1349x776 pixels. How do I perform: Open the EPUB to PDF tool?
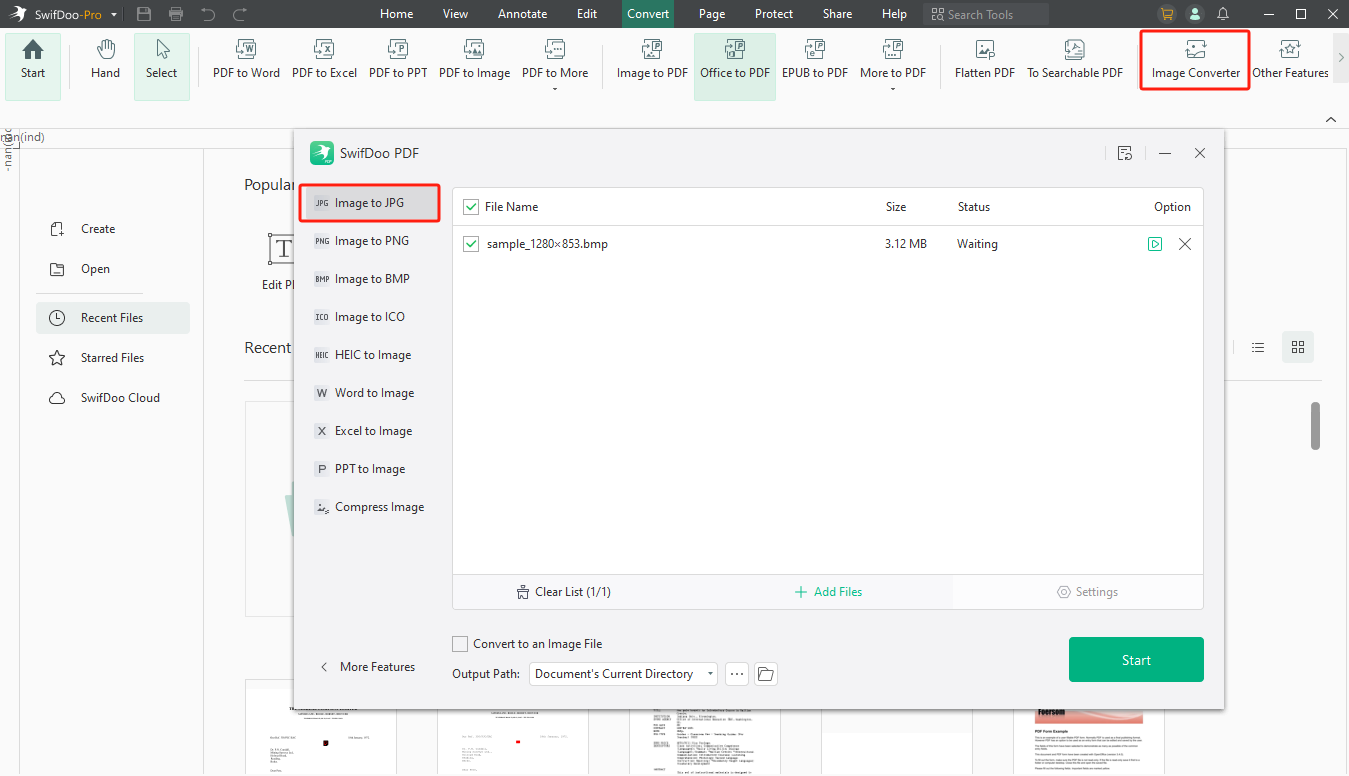tap(815, 60)
